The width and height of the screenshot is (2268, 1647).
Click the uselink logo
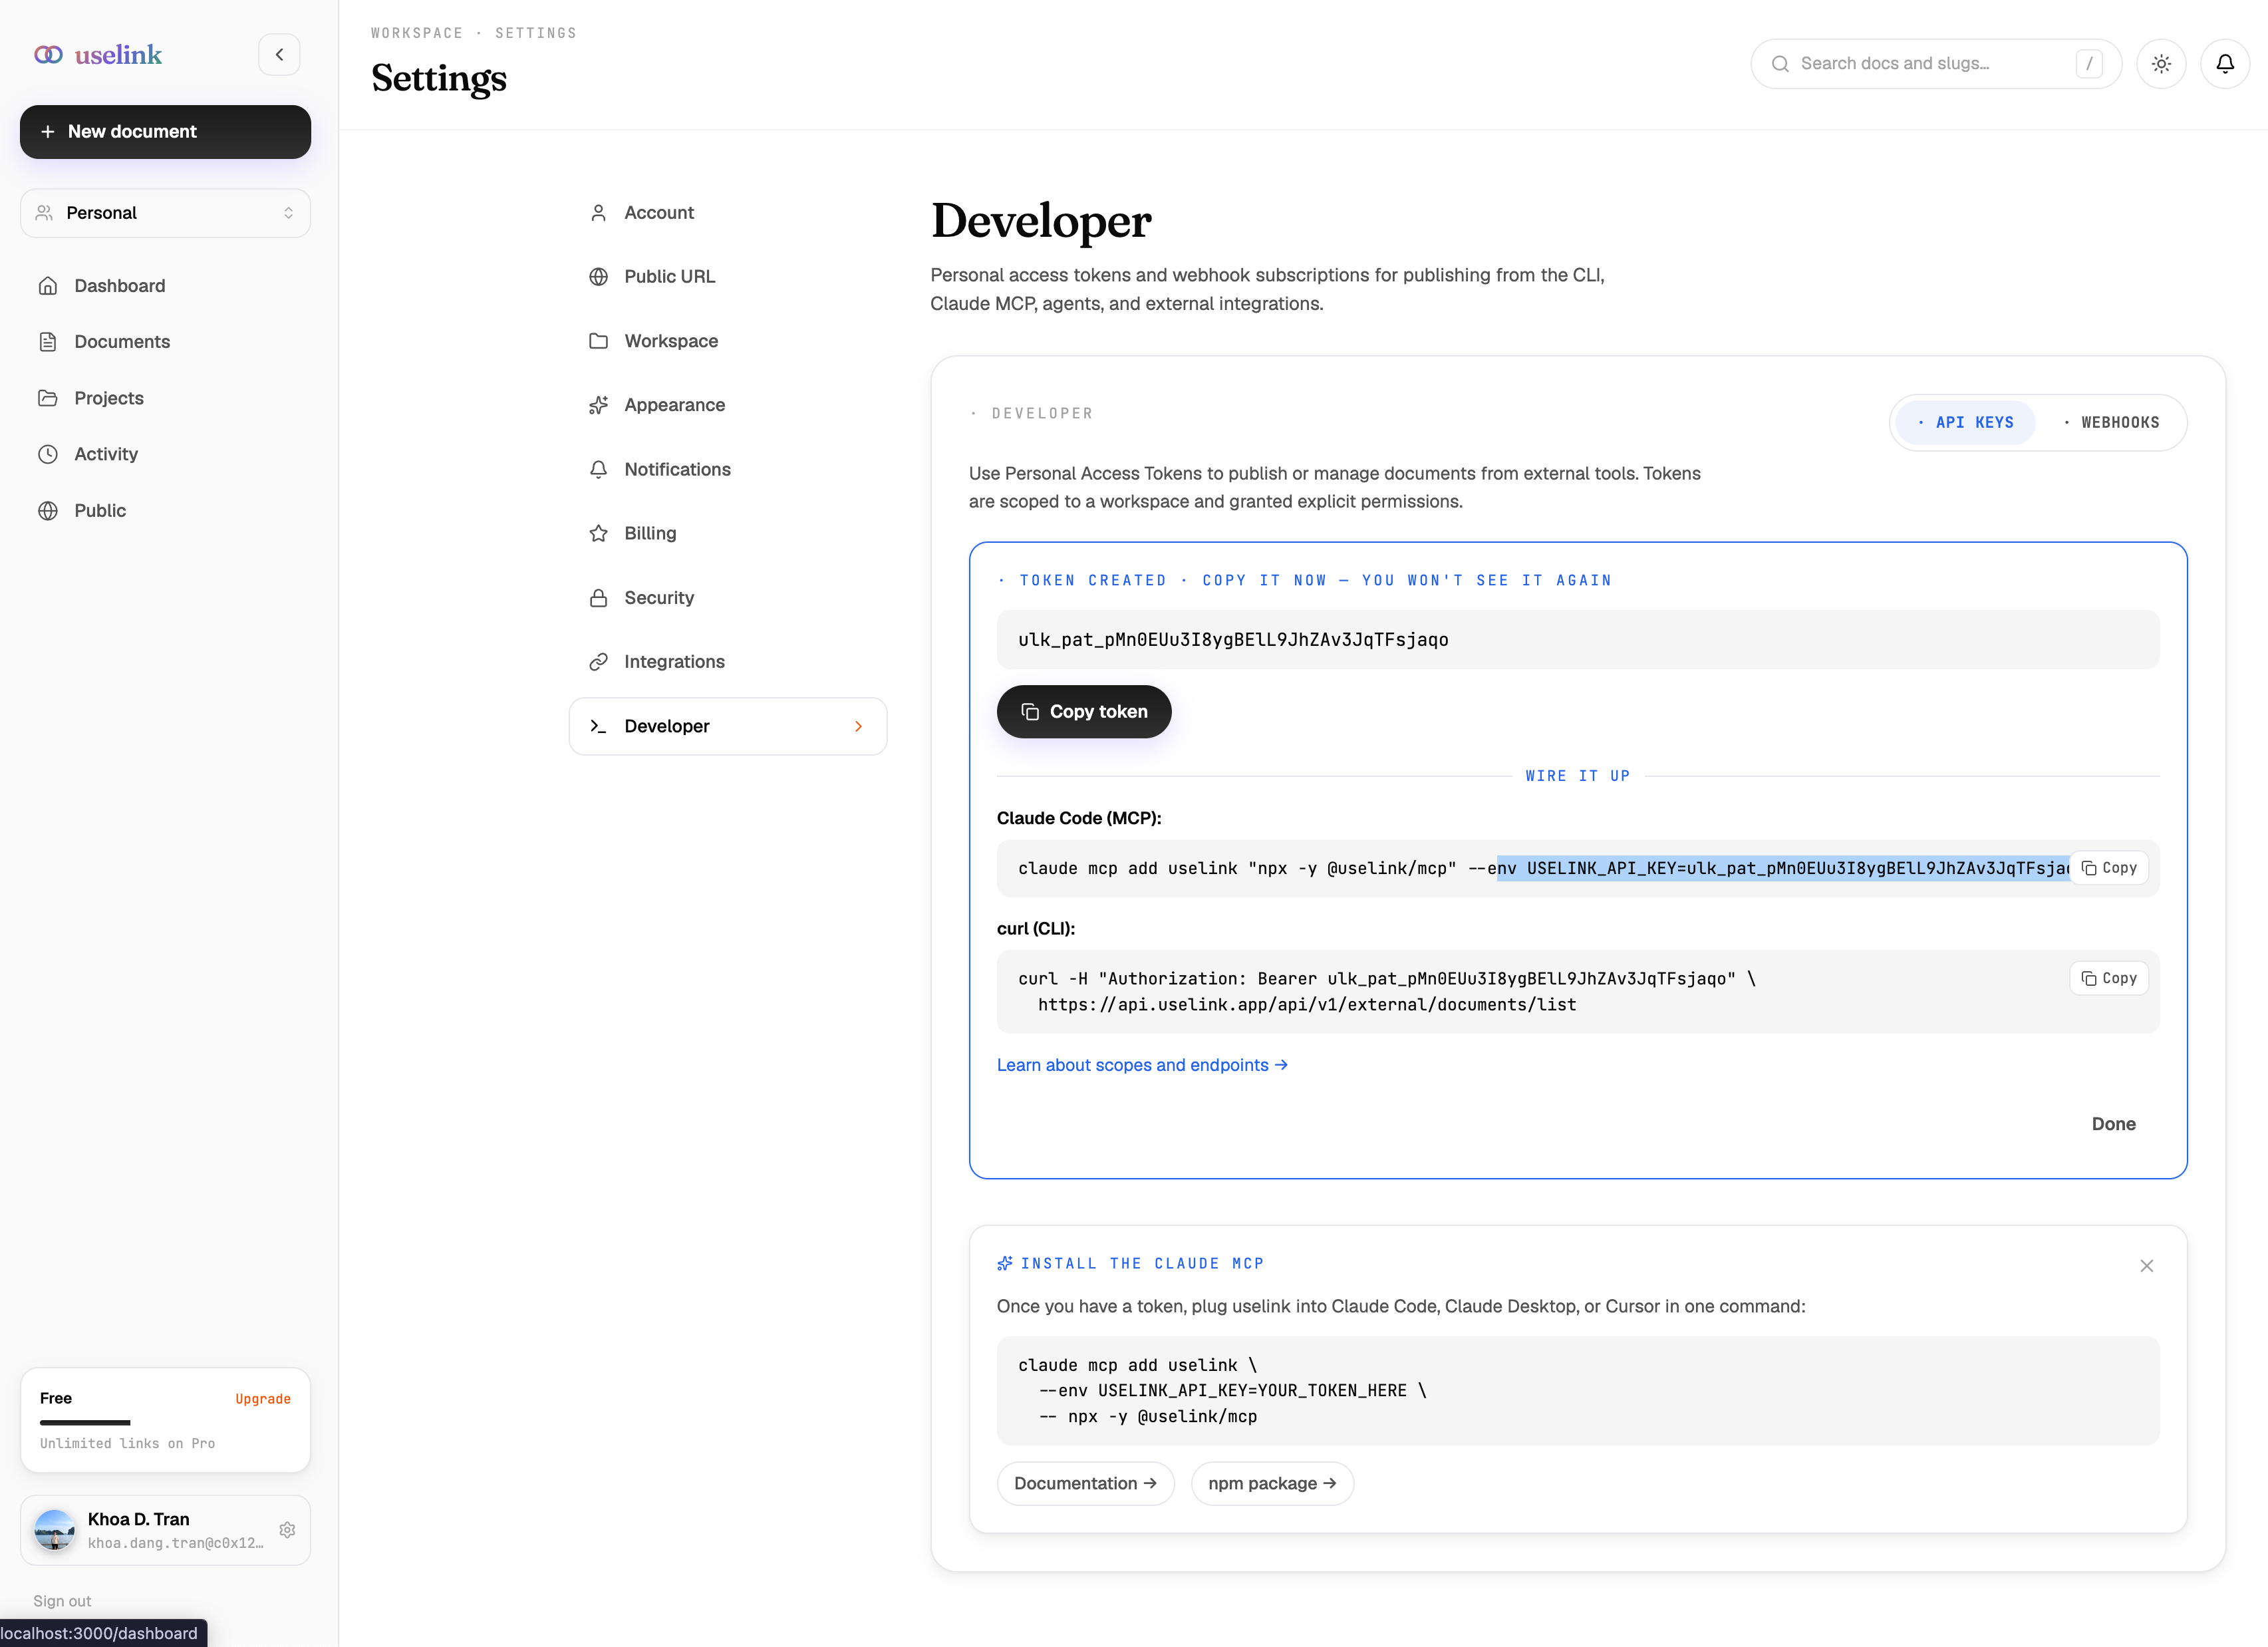(x=98, y=55)
